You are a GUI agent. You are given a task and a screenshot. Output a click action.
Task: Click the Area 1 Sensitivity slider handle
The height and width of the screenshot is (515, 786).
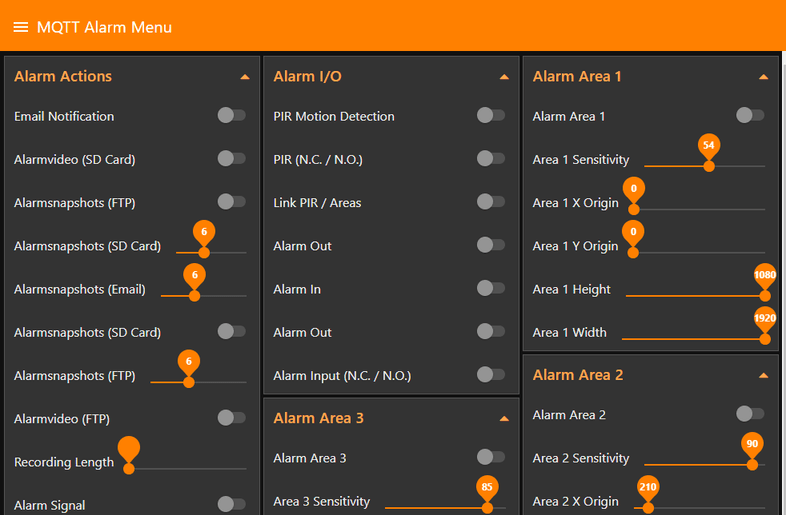709,166
